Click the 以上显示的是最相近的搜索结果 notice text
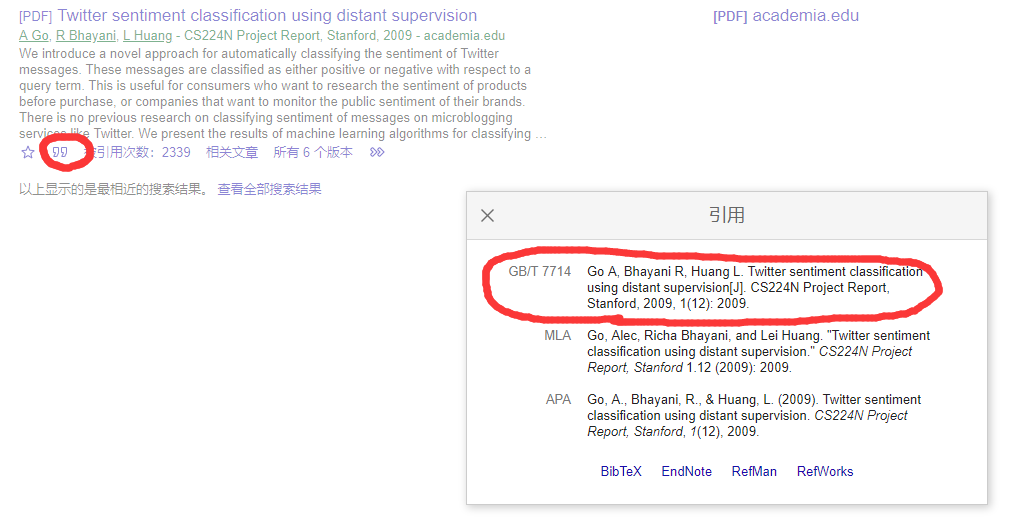The image size is (1020, 519). click(114, 189)
